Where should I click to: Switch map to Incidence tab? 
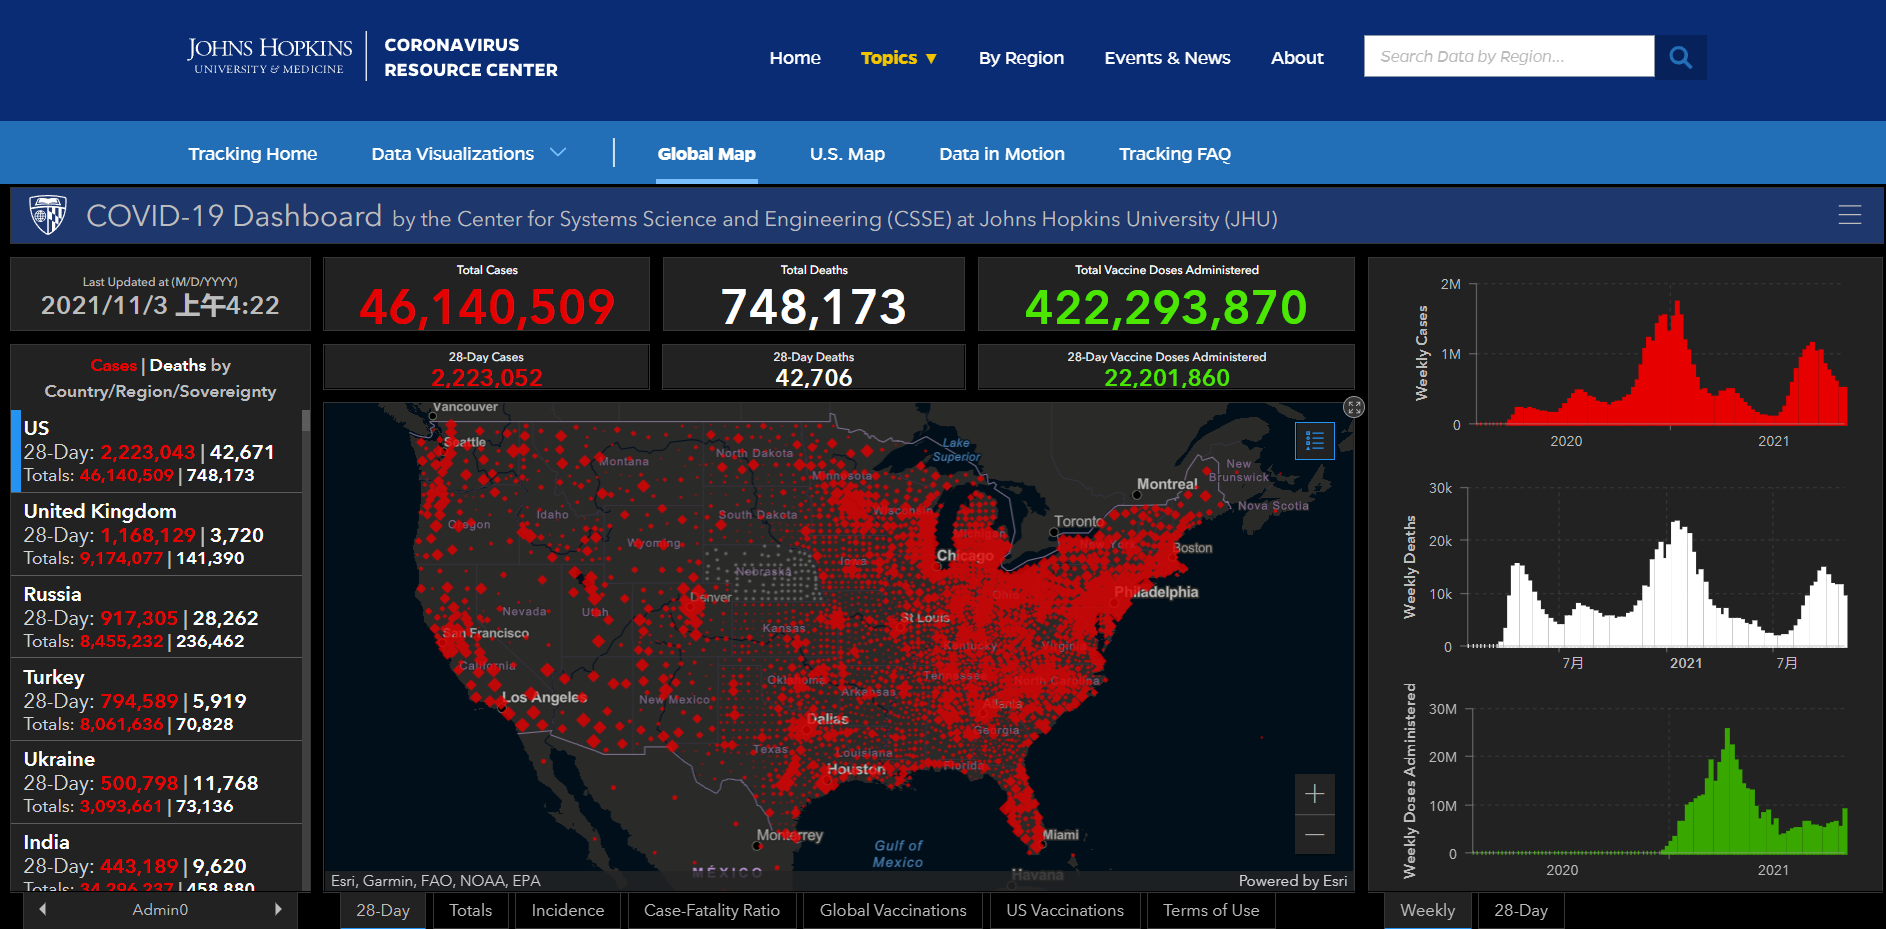point(568,910)
